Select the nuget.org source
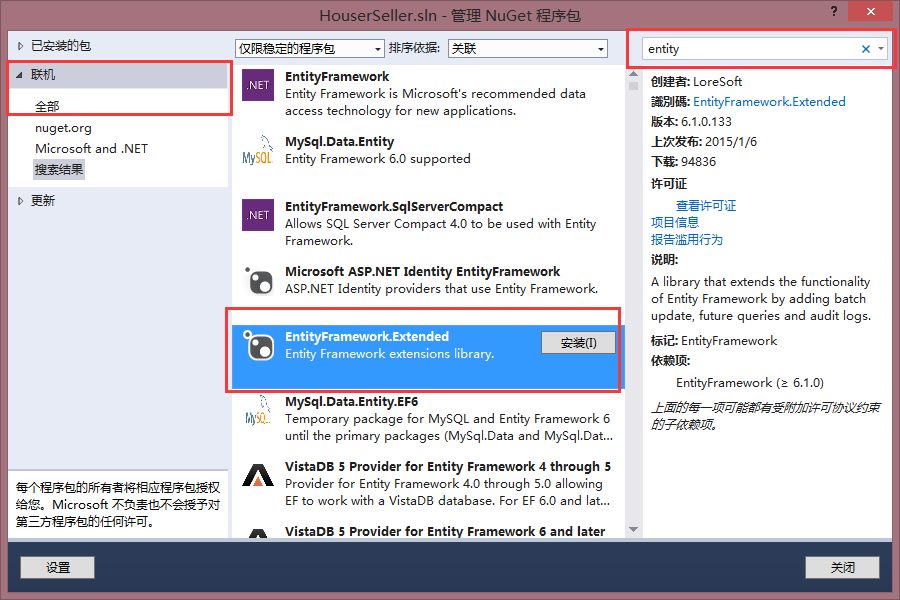900x600 pixels. click(x=63, y=128)
